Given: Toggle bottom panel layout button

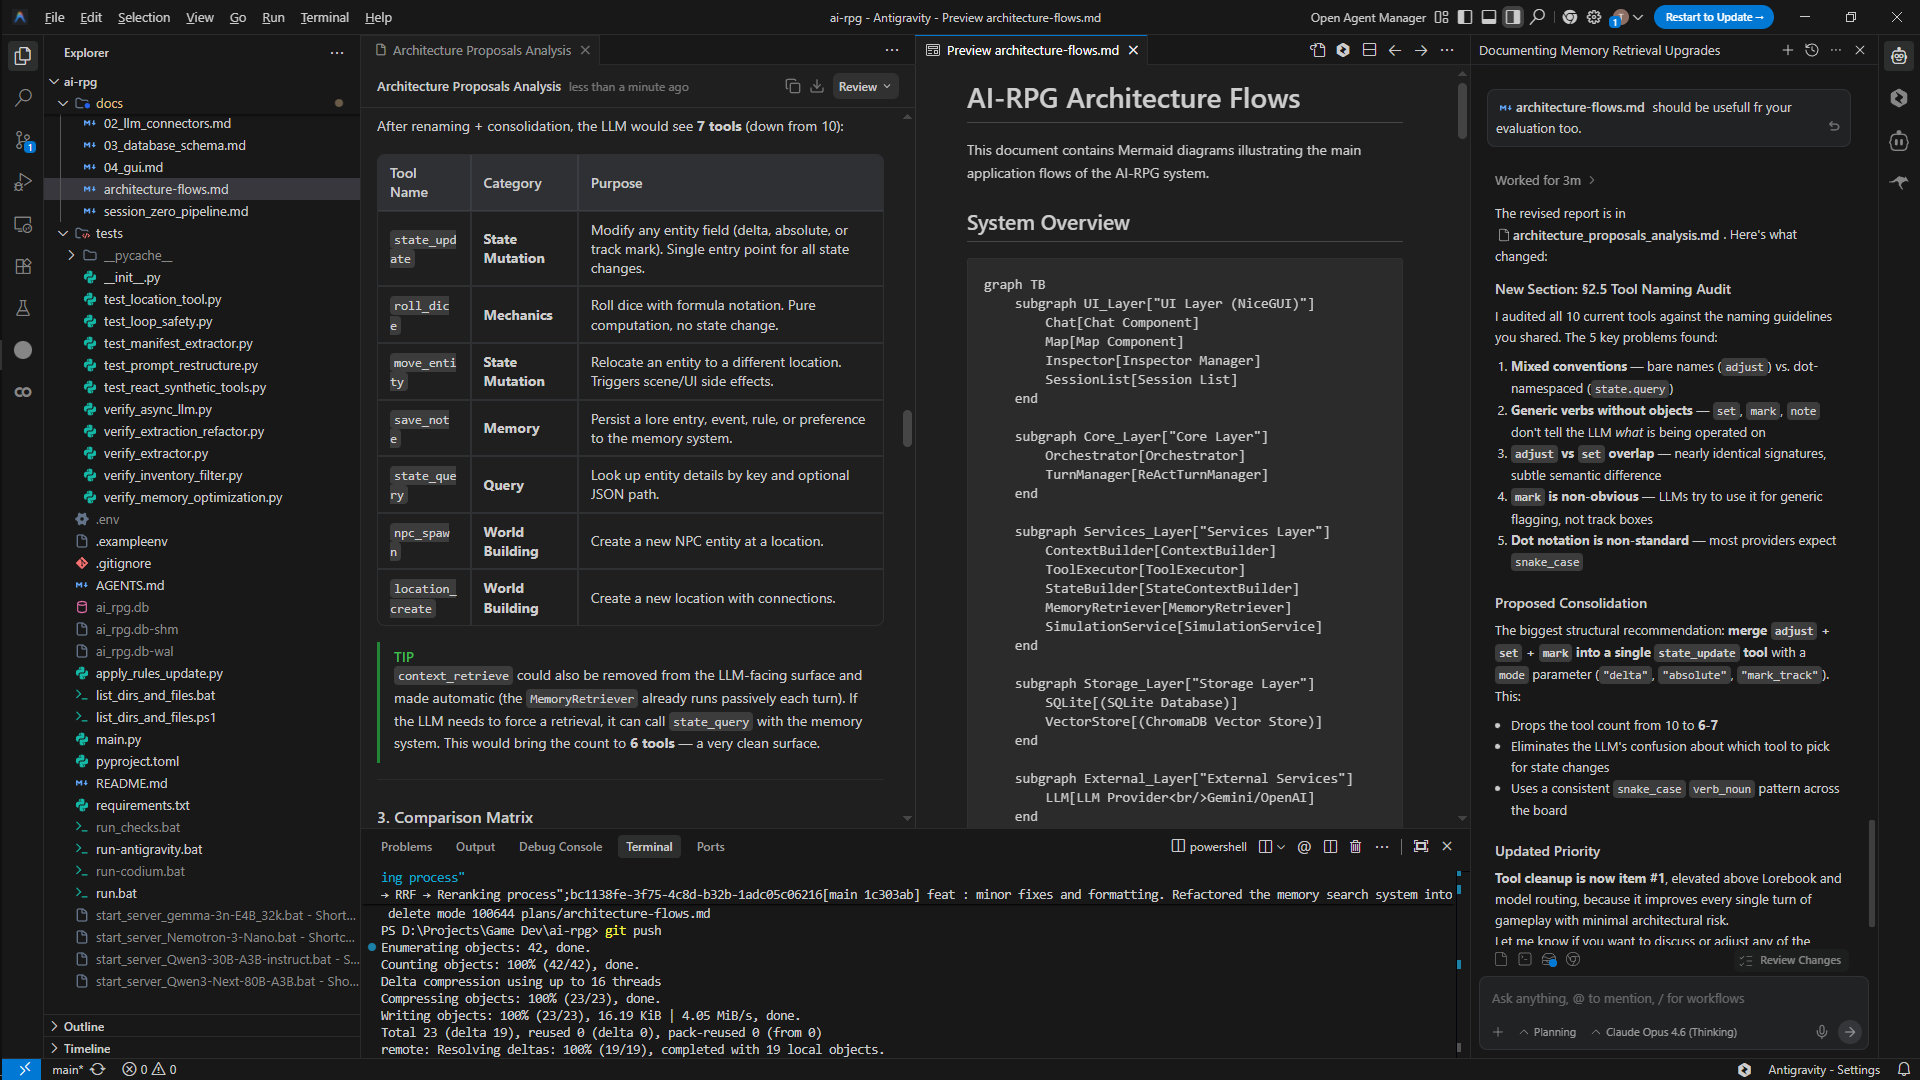Looking at the screenshot, I should pyautogui.click(x=1489, y=17).
